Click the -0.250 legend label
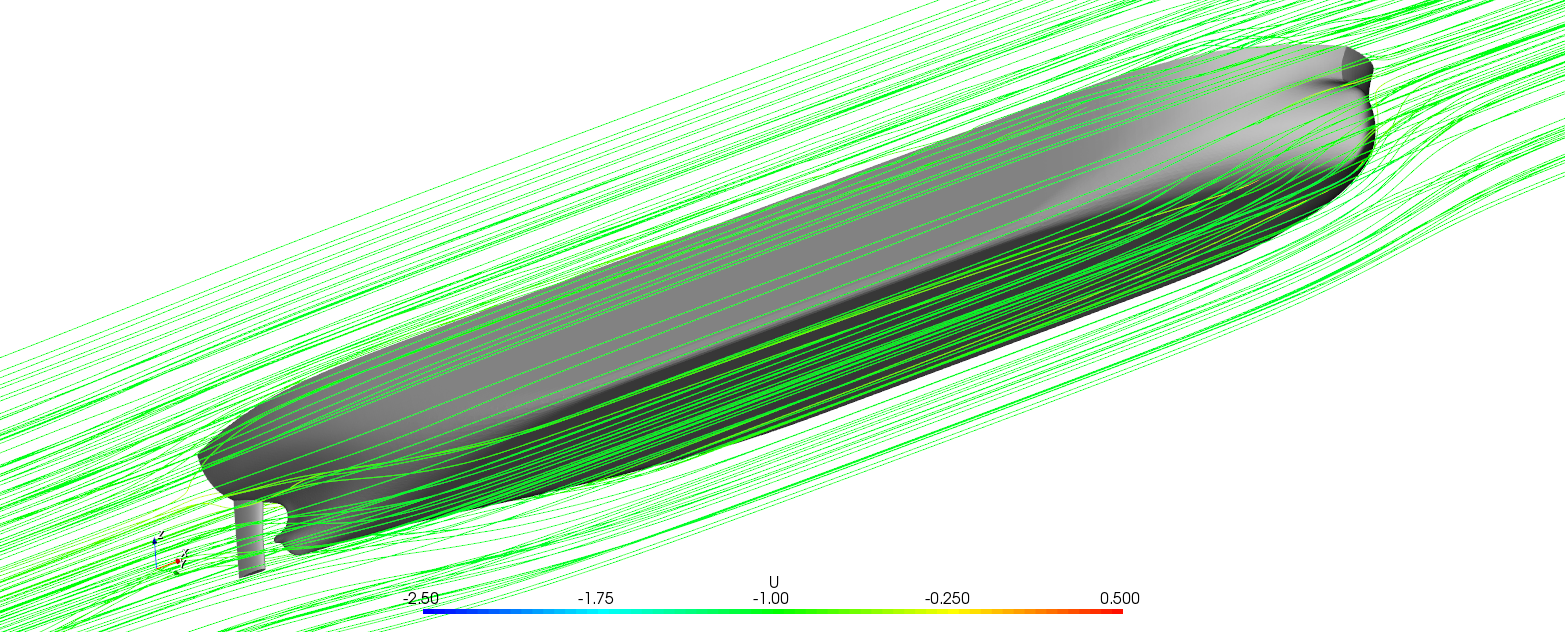 click(x=947, y=598)
